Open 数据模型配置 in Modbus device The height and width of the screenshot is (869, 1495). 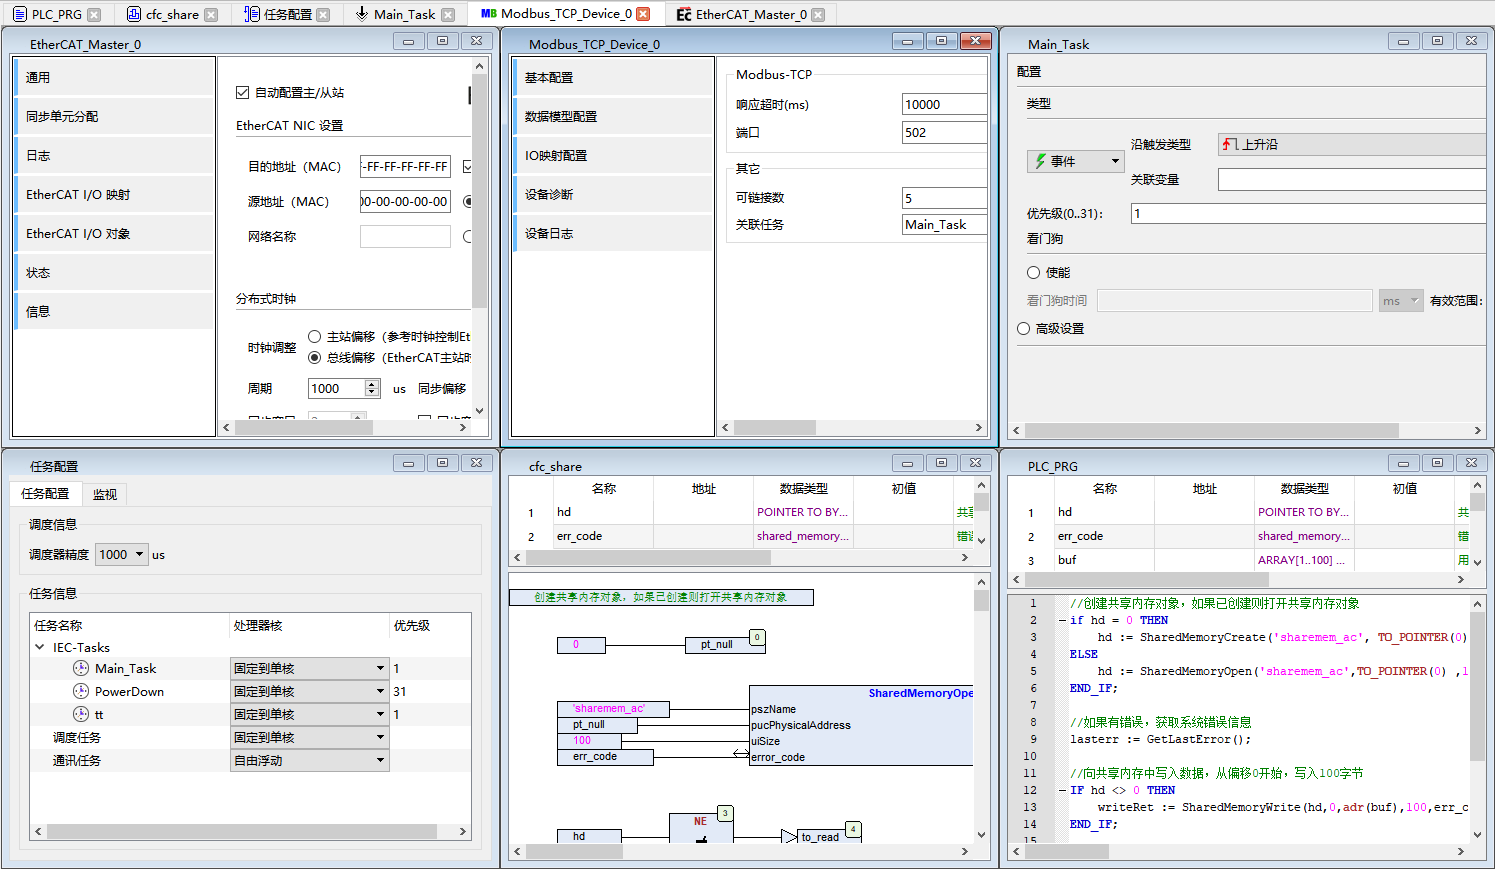click(613, 116)
